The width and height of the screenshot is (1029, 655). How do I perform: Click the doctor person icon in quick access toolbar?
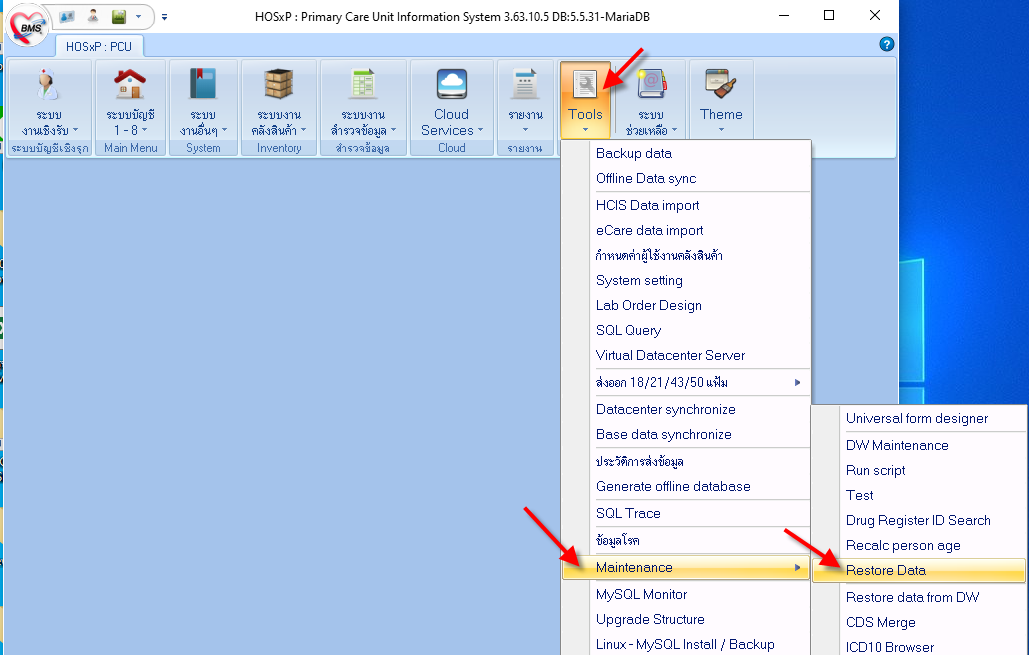[93, 16]
